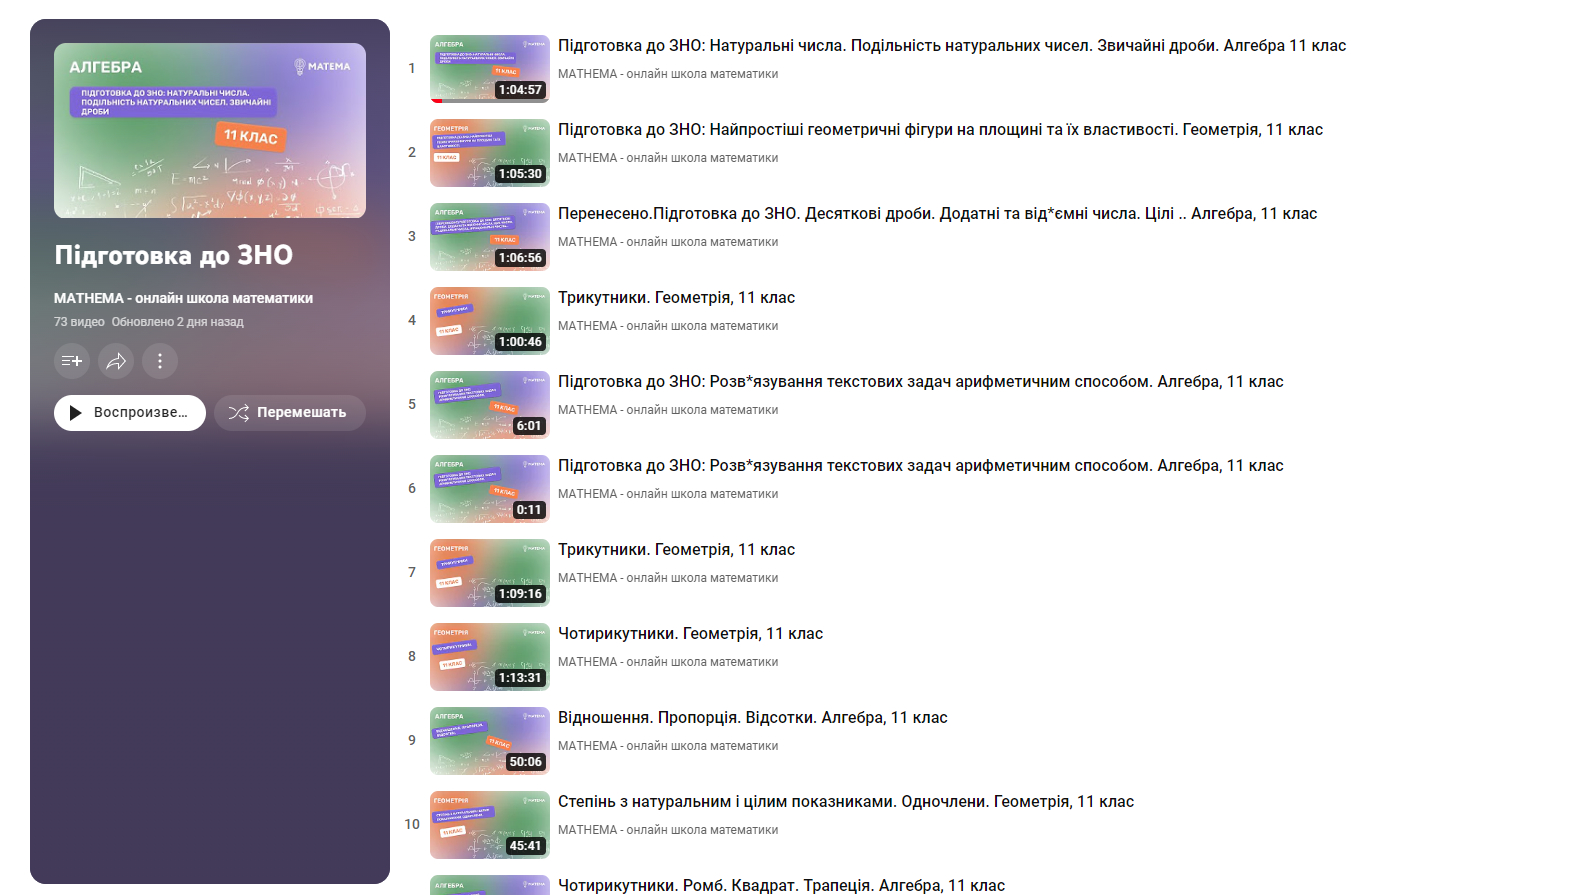The width and height of the screenshot is (1587, 895).
Task: Open video thumbnail with duration 1:05:30
Action: [x=490, y=153]
